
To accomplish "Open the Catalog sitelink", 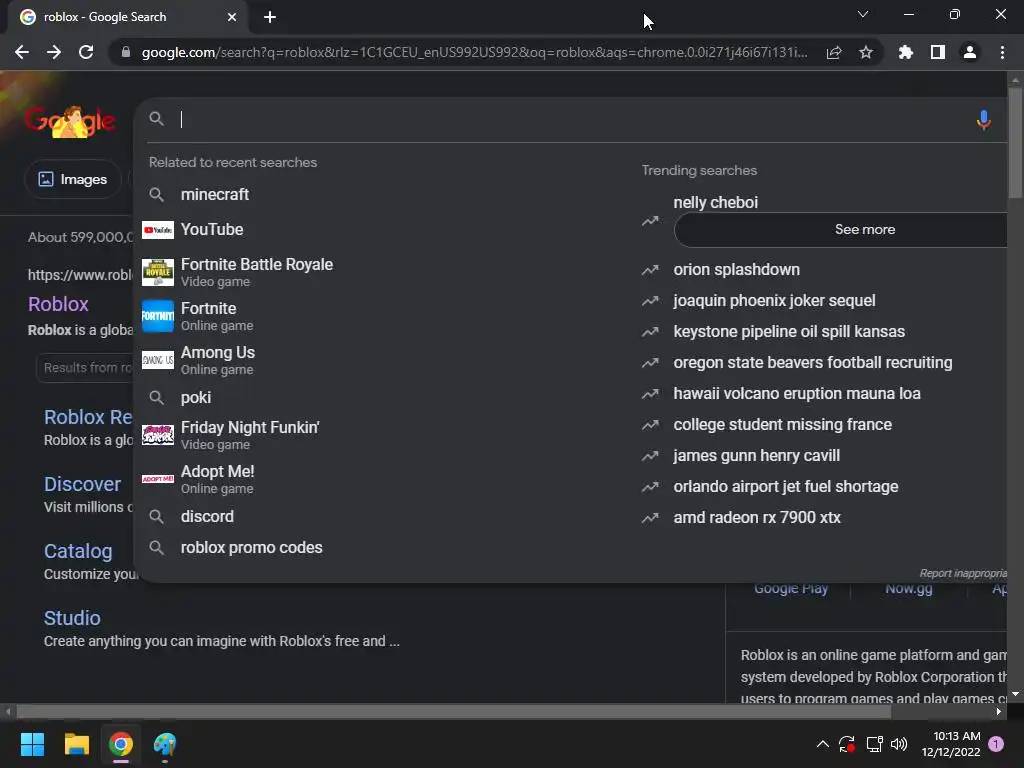I will [x=78, y=551].
